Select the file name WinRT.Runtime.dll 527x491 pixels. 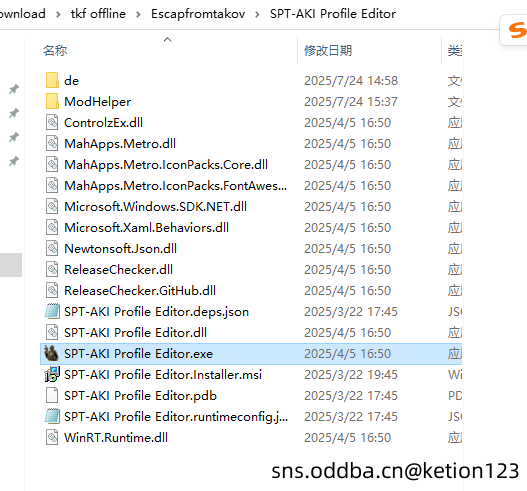point(116,438)
